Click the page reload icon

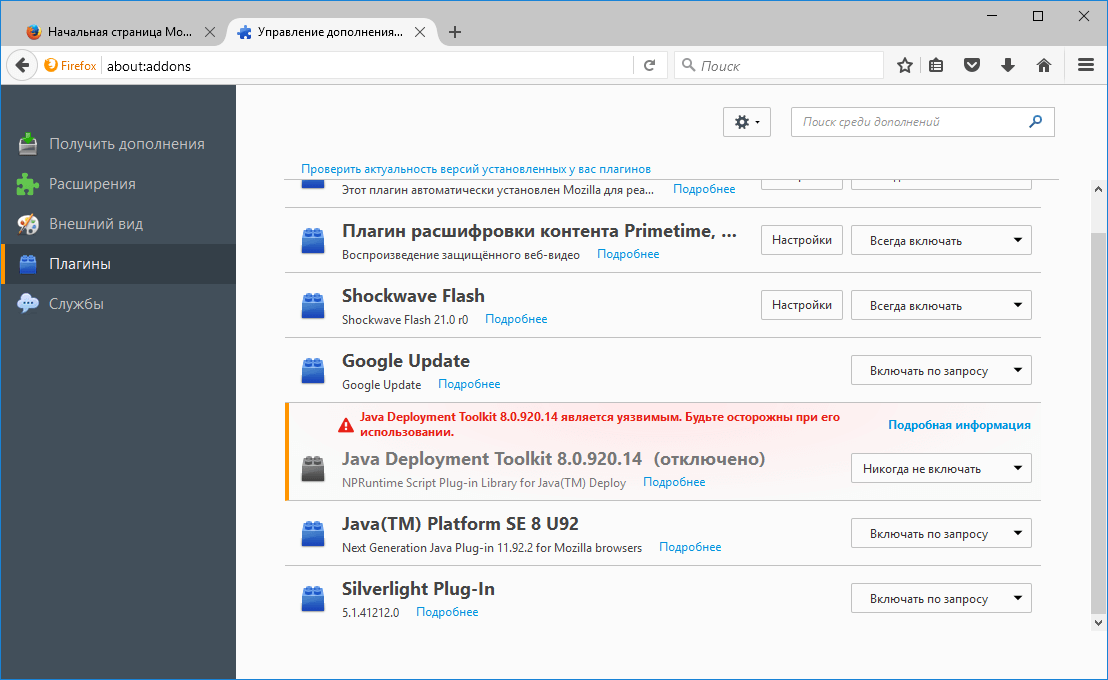point(649,64)
